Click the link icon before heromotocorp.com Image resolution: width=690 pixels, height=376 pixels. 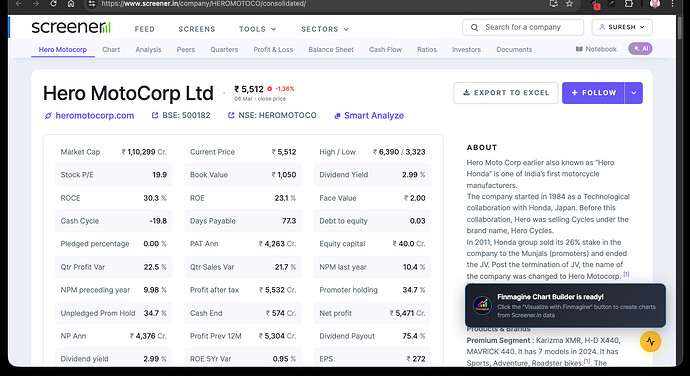click(x=48, y=116)
